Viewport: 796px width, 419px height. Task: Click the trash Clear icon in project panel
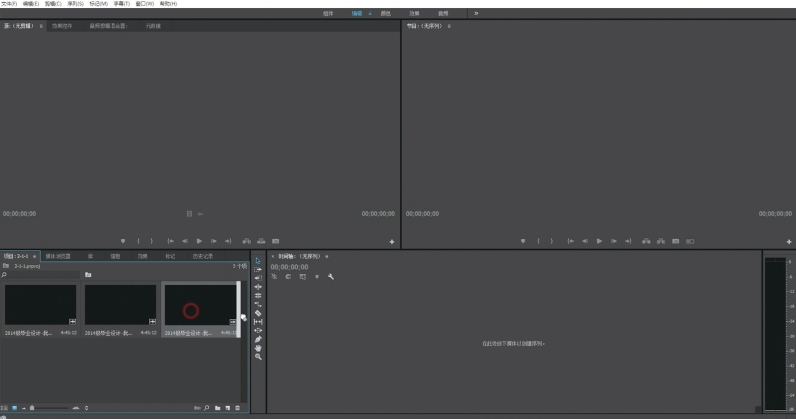(238, 408)
